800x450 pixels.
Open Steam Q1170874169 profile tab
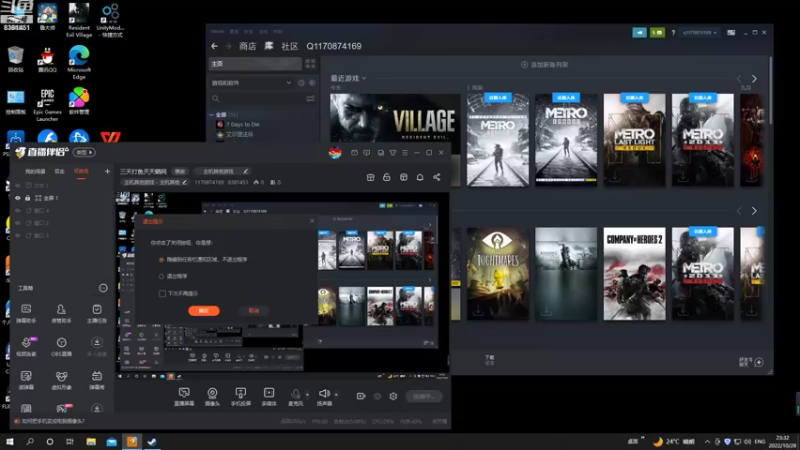pyautogui.click(x=334, y=46)
